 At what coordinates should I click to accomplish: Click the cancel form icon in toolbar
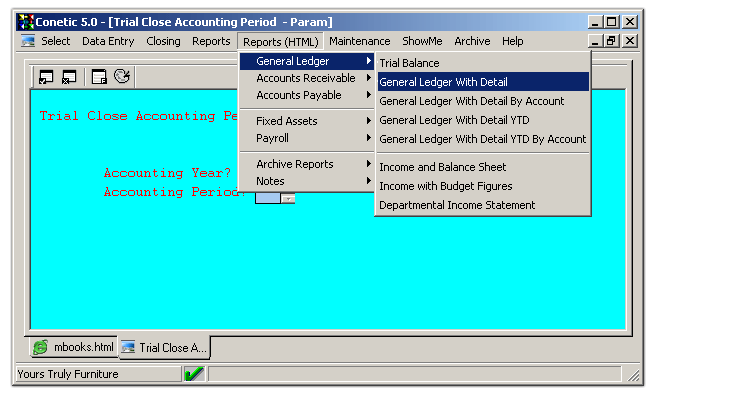point(69,76)
